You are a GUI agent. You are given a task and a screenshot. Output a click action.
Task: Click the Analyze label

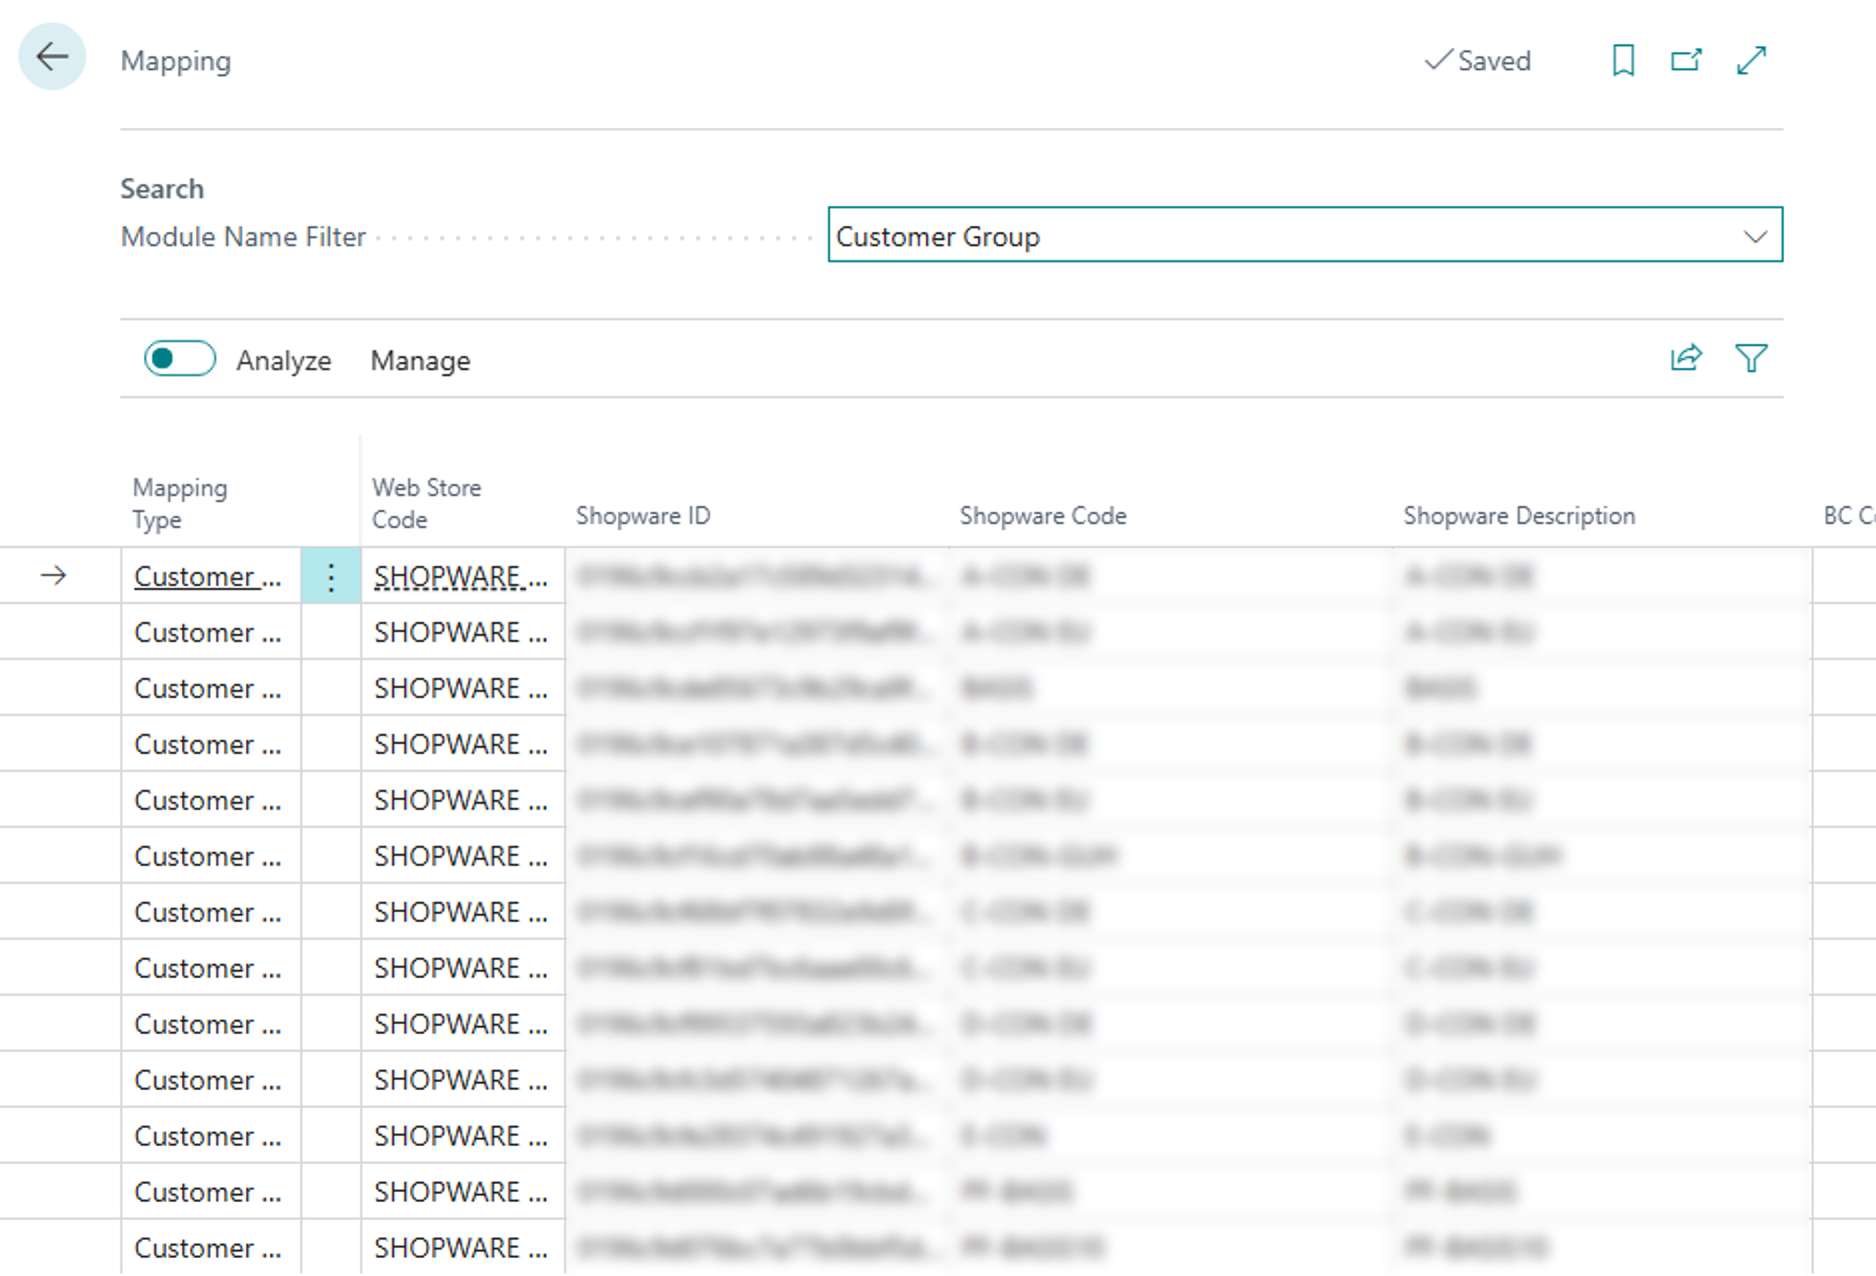(x=284, y=361)
